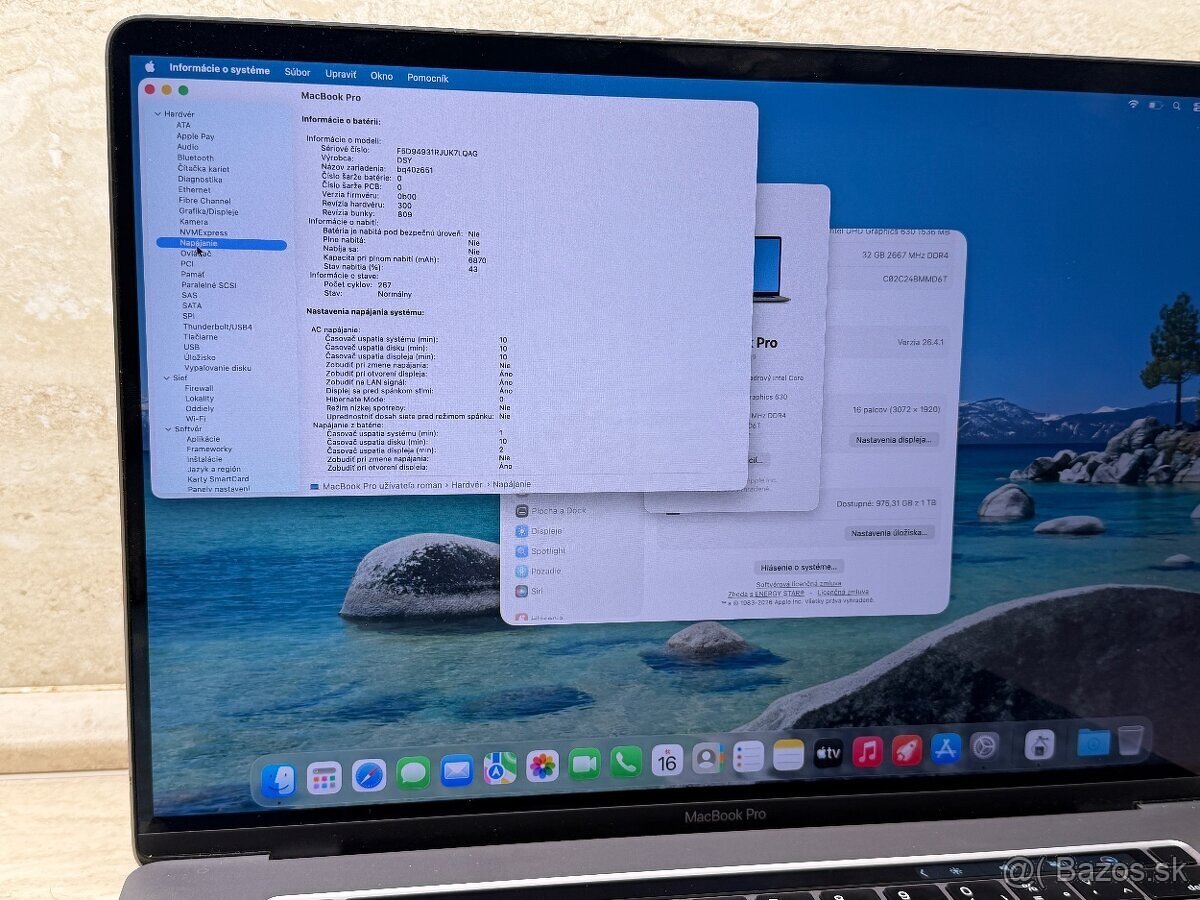Select NVMExpress in hardware list
The image size is (1200, 900).
tap(203, 232)
